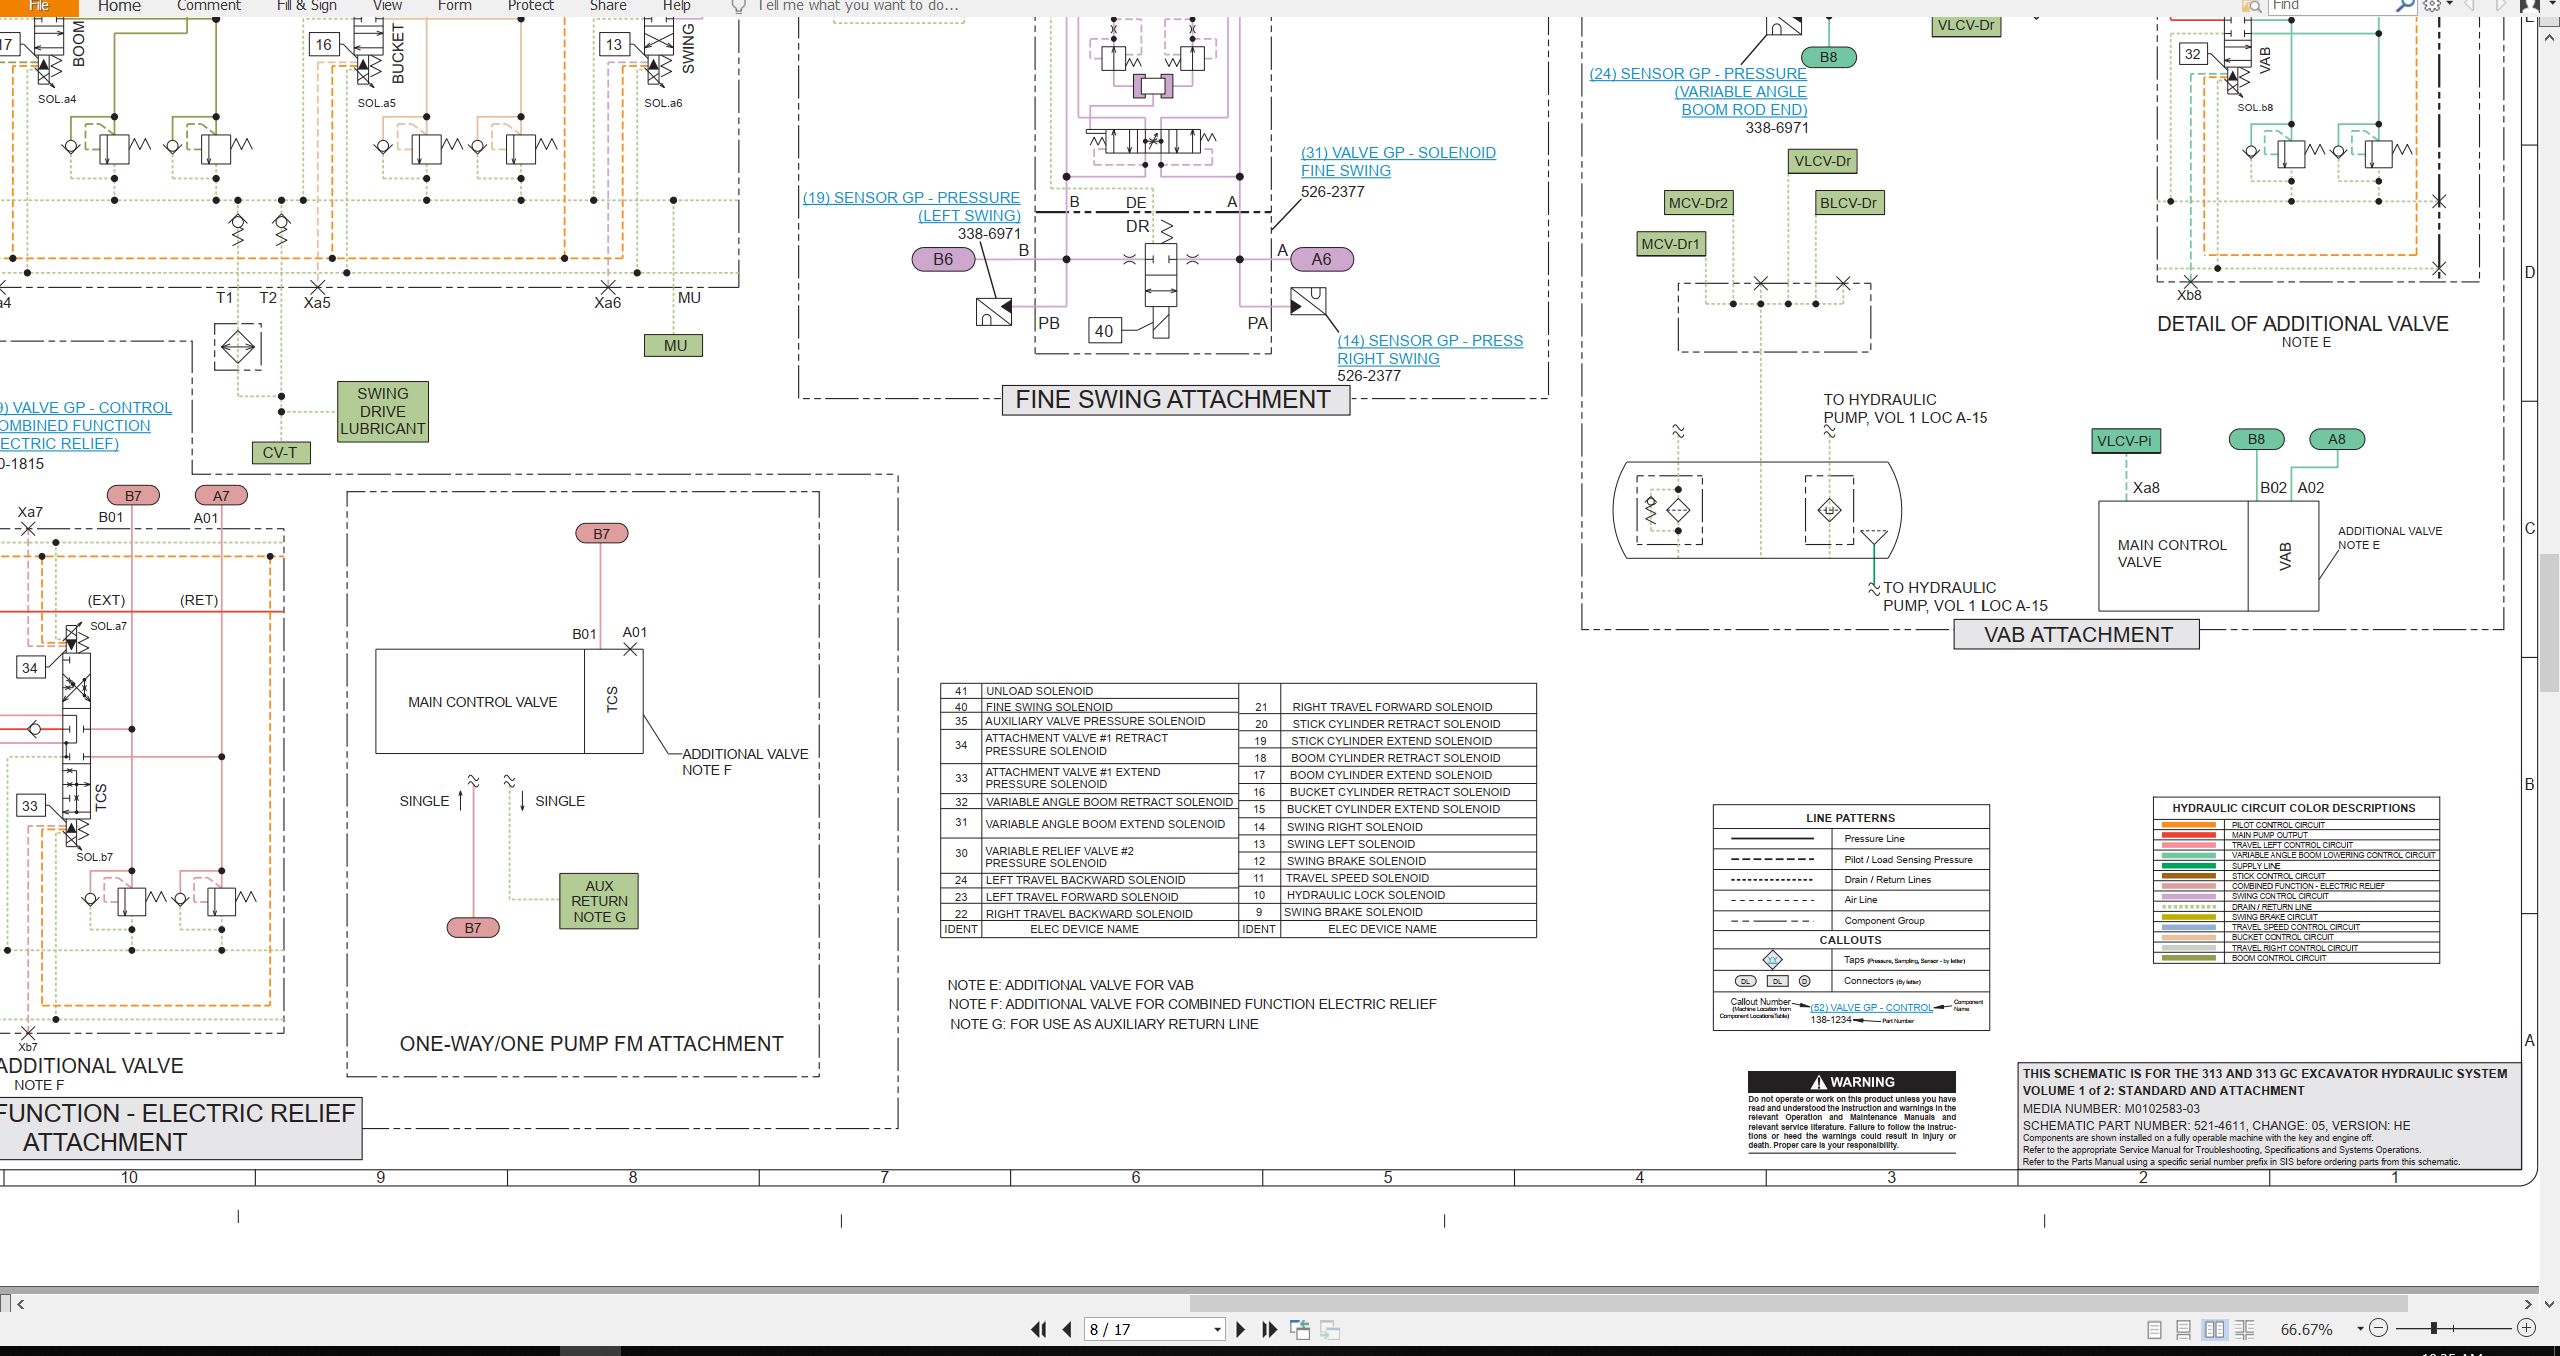Open the (19) Sensor GP - Pressure Left Swing link
This screenshot has height=1356, width=2560.
(x=911, y=207)
